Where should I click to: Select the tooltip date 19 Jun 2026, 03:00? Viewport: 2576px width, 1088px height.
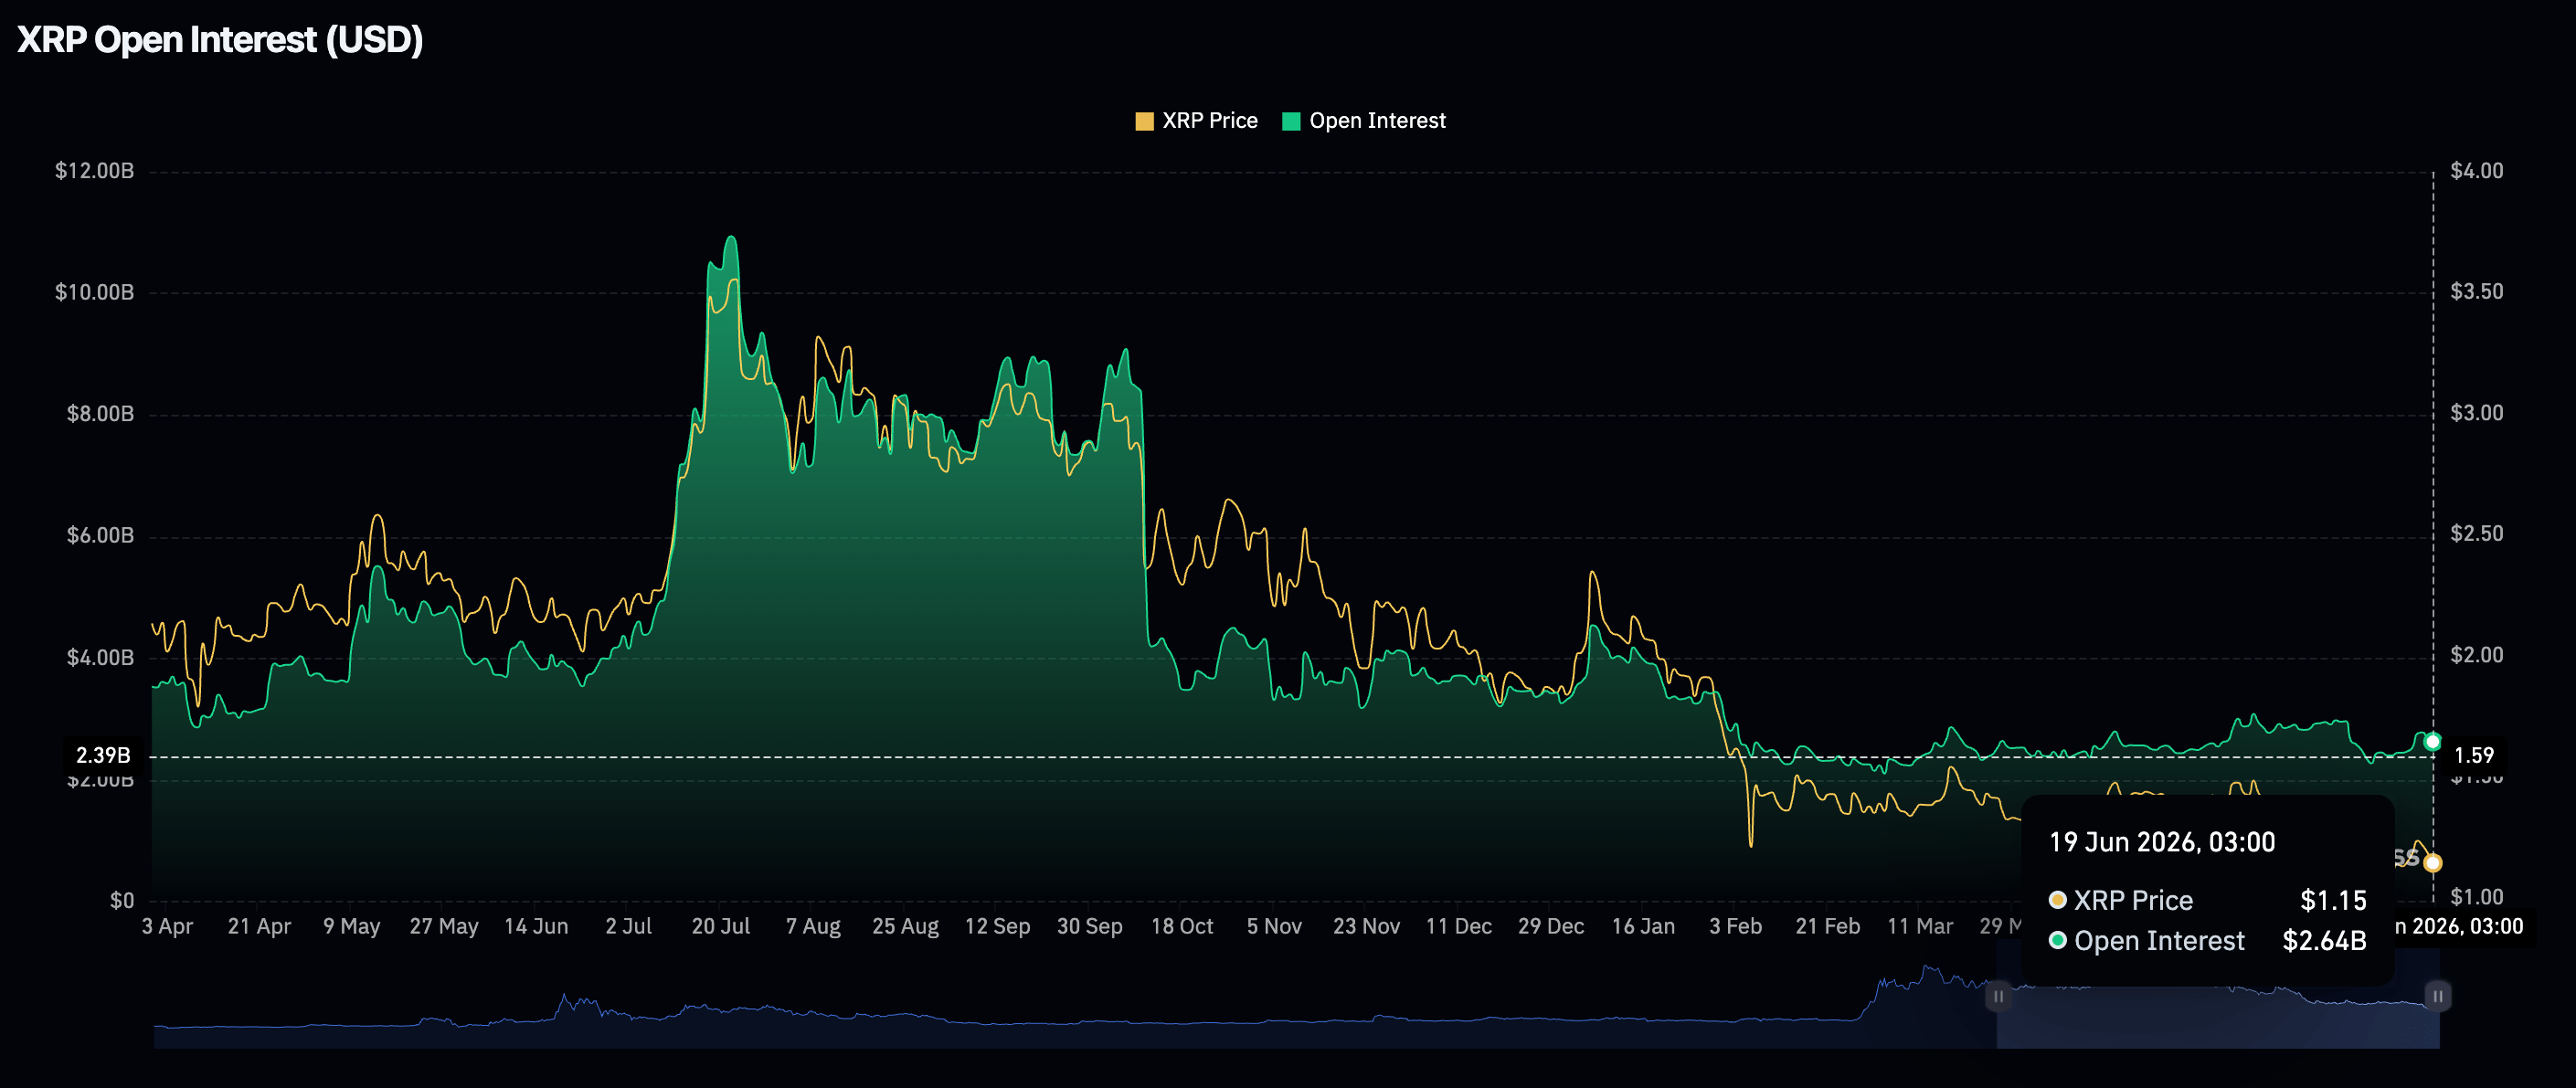(x=2162, y=843)
